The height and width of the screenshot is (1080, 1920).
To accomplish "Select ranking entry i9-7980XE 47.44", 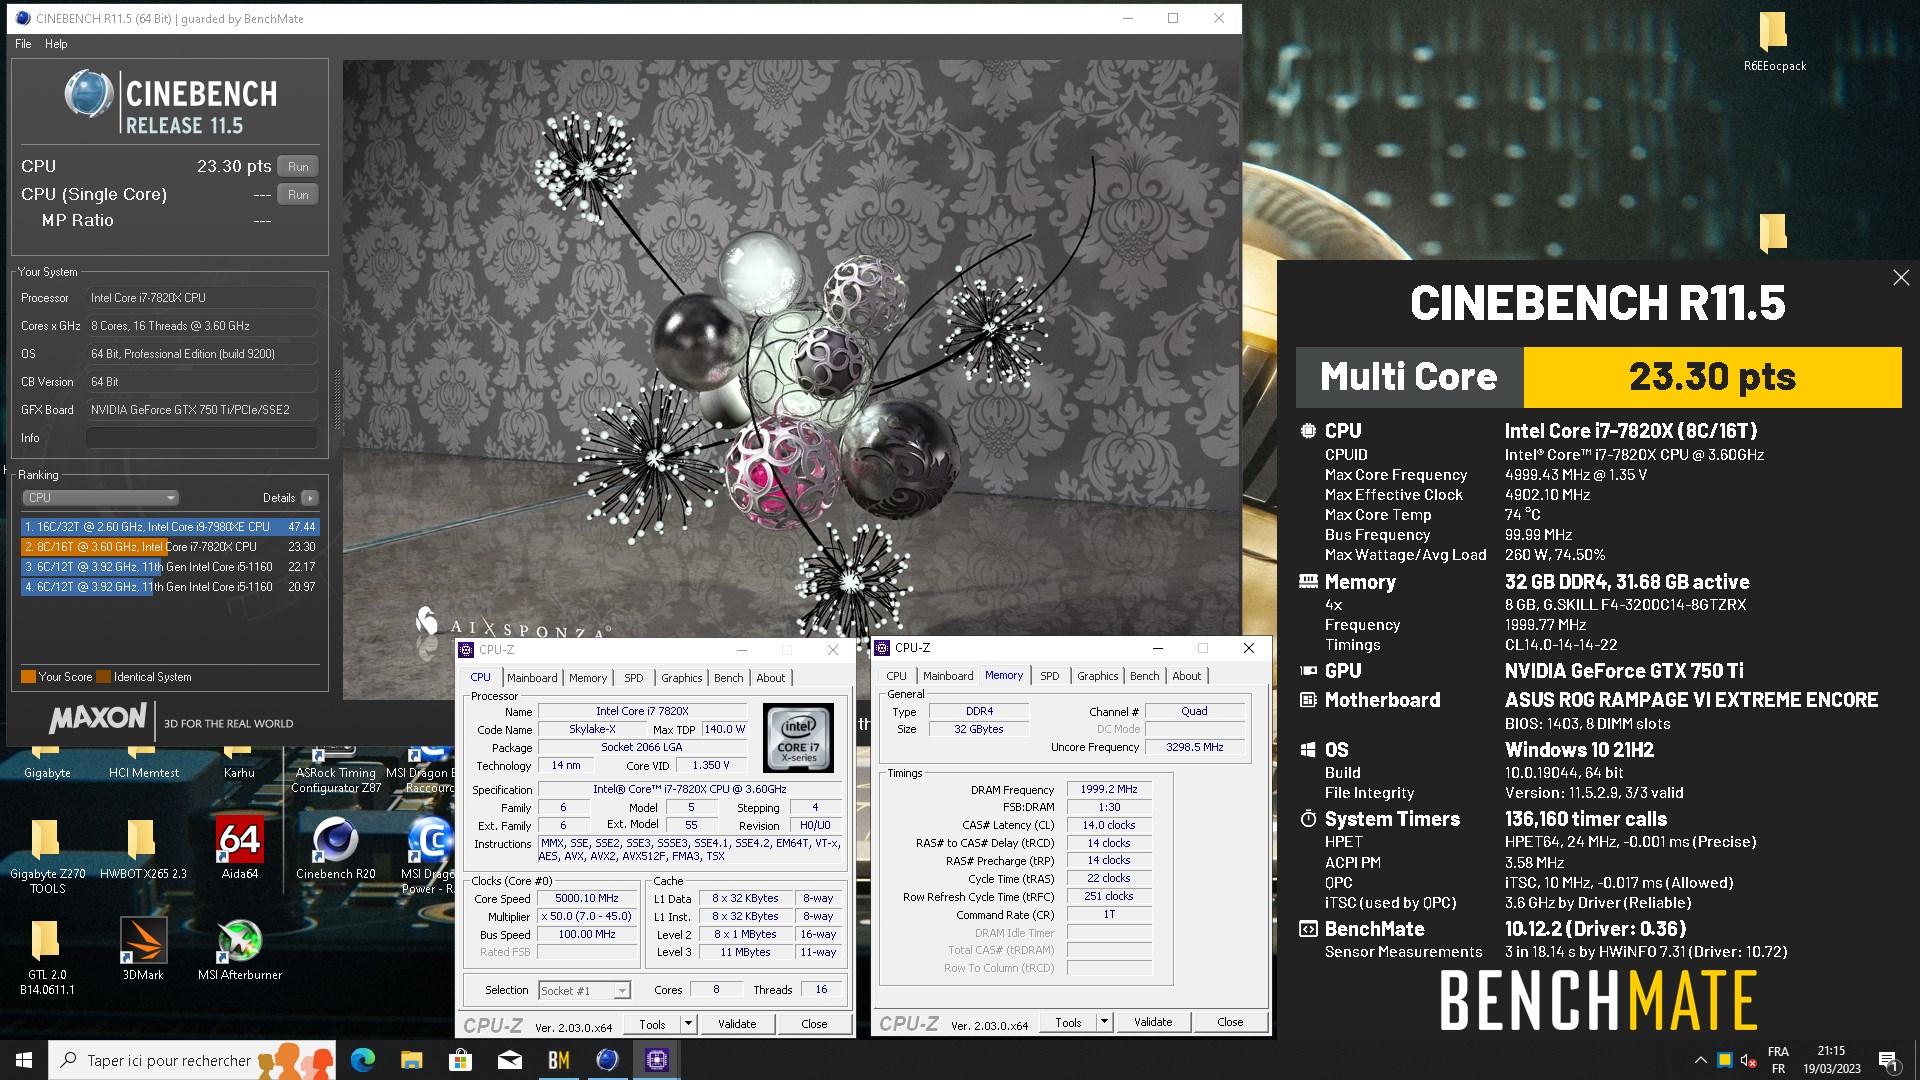I will (170, 527).
